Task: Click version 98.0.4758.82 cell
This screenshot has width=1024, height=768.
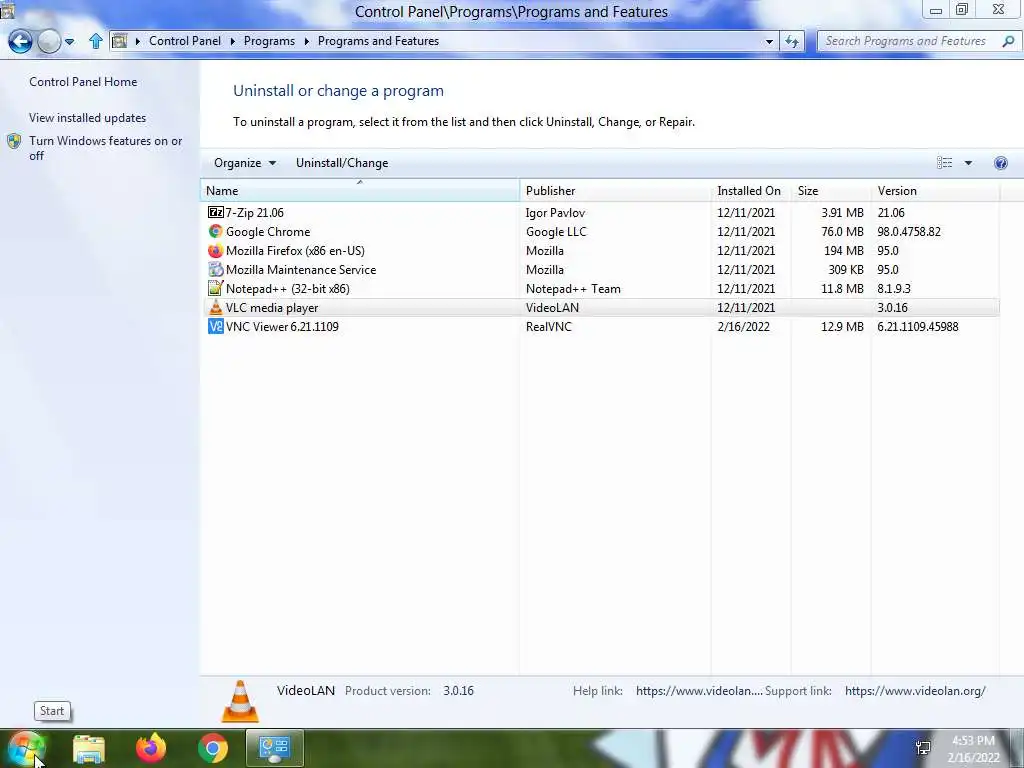Action: click(909, 232)
